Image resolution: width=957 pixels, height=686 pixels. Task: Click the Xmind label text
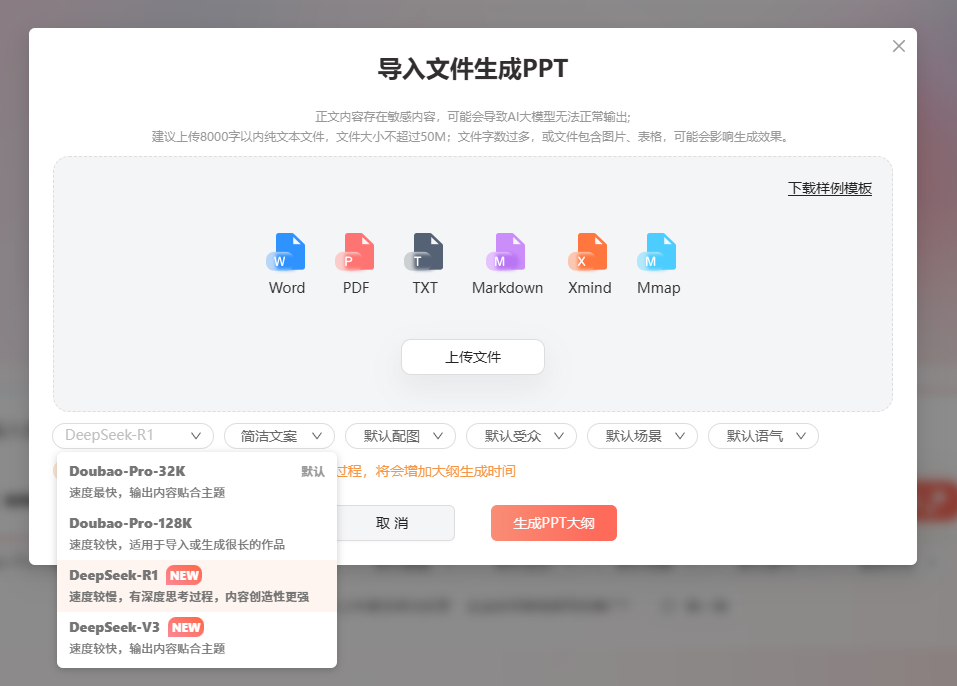pos(590,288)
